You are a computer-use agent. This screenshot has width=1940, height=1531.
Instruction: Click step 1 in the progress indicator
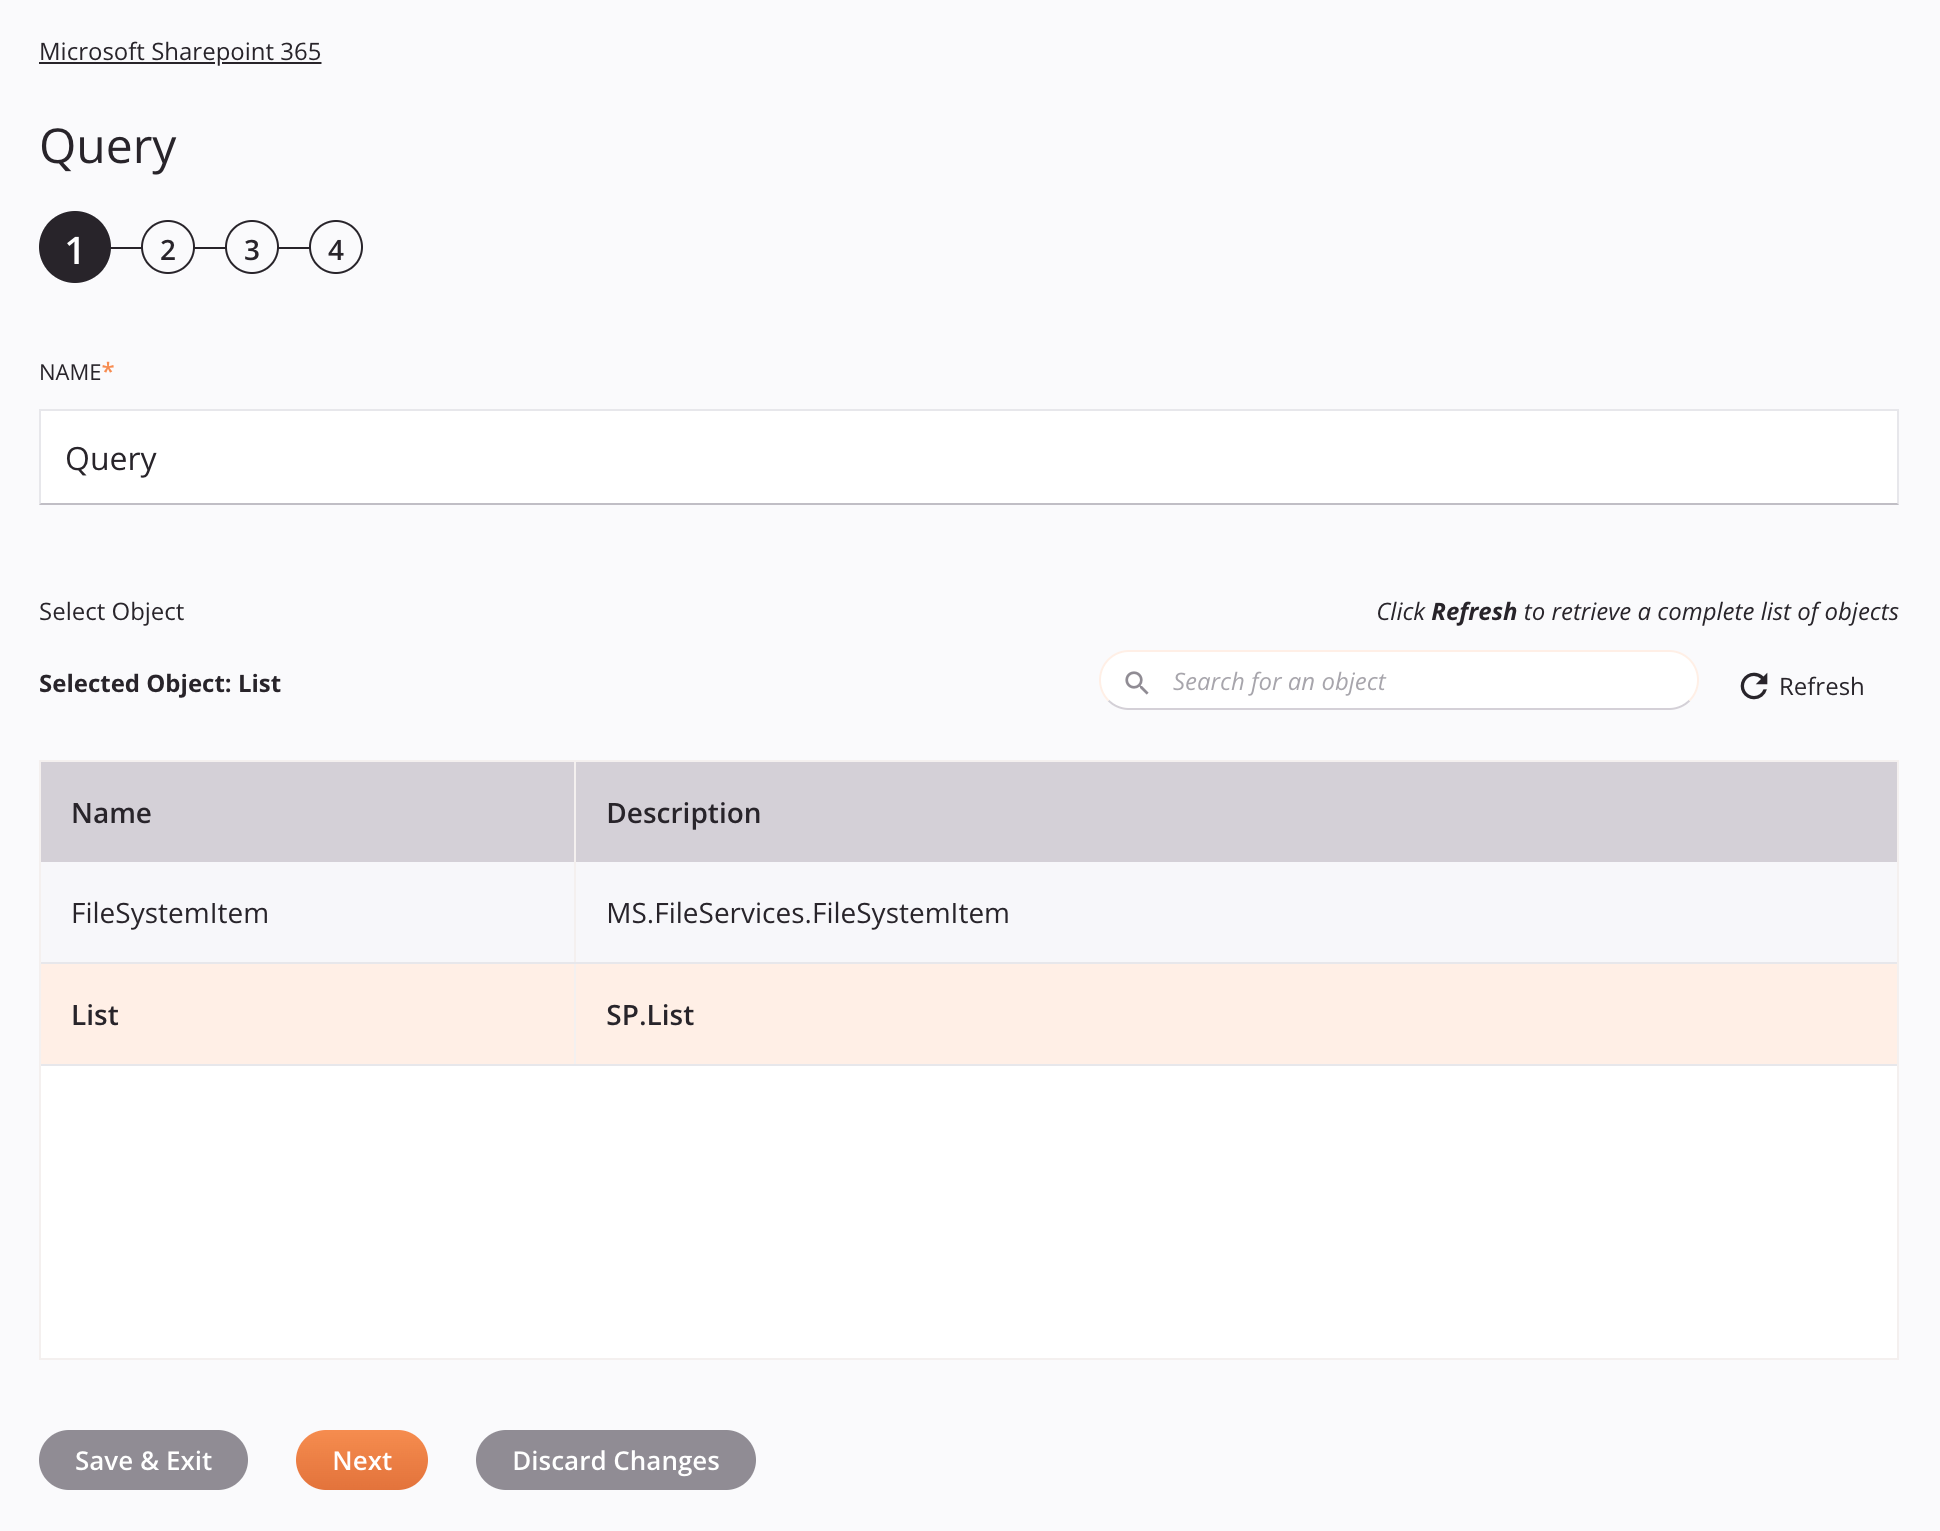click(x=74, y=247)
